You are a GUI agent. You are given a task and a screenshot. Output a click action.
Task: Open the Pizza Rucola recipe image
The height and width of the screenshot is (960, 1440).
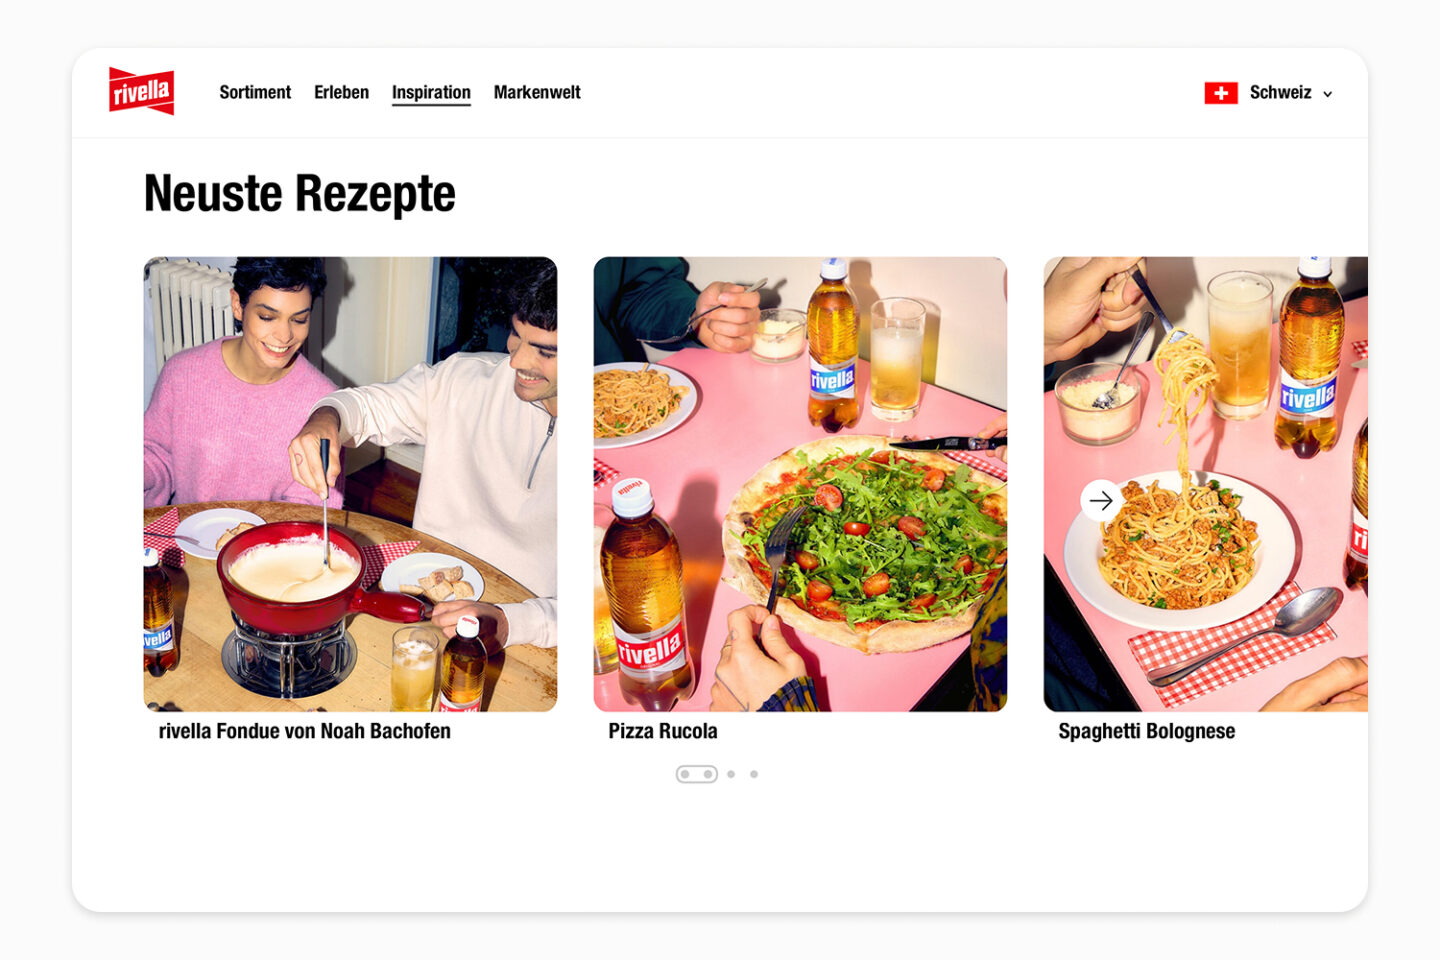pos(800,484)
